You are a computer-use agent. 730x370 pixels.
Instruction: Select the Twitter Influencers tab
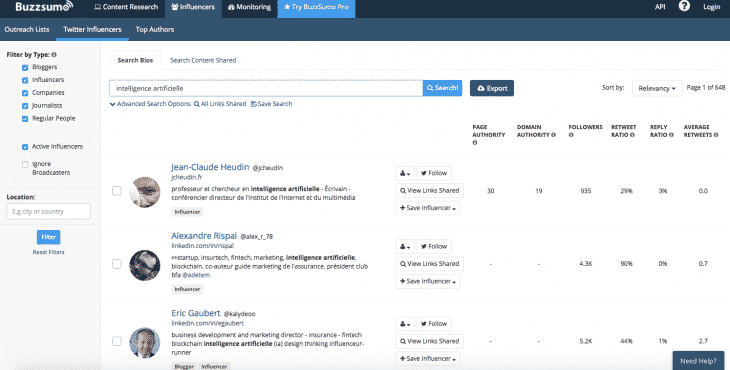[x=92, y=29]
